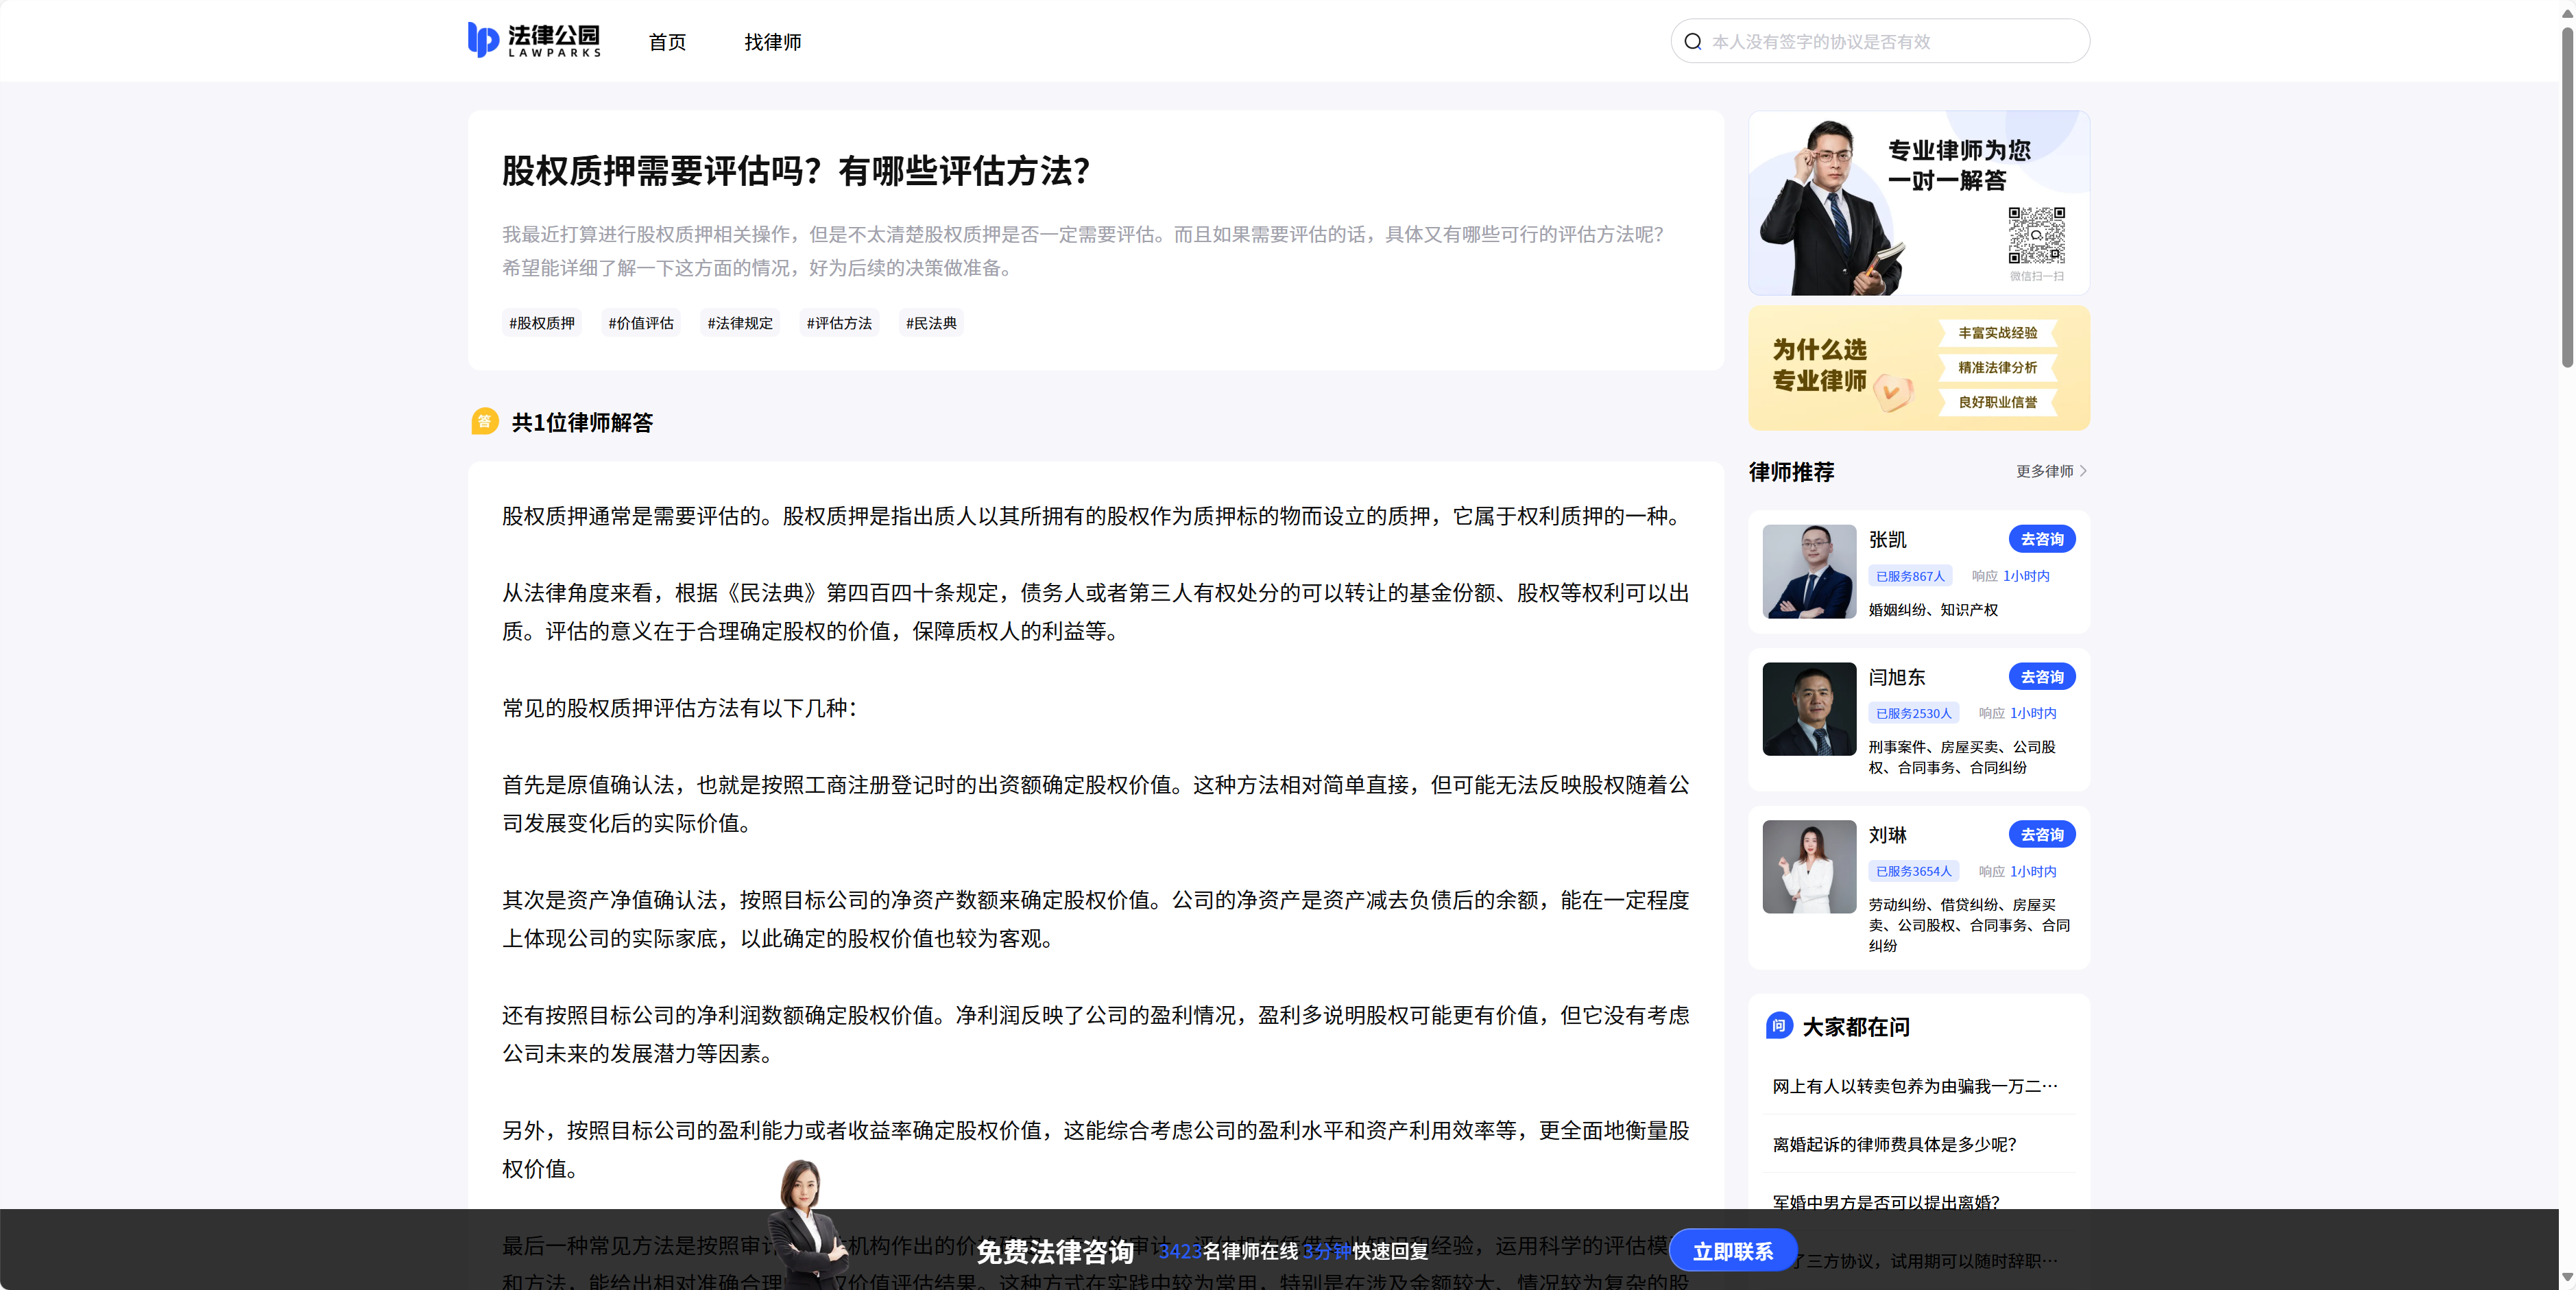
Task: Click the orange 答 answer icon
Action: [484, 421]
